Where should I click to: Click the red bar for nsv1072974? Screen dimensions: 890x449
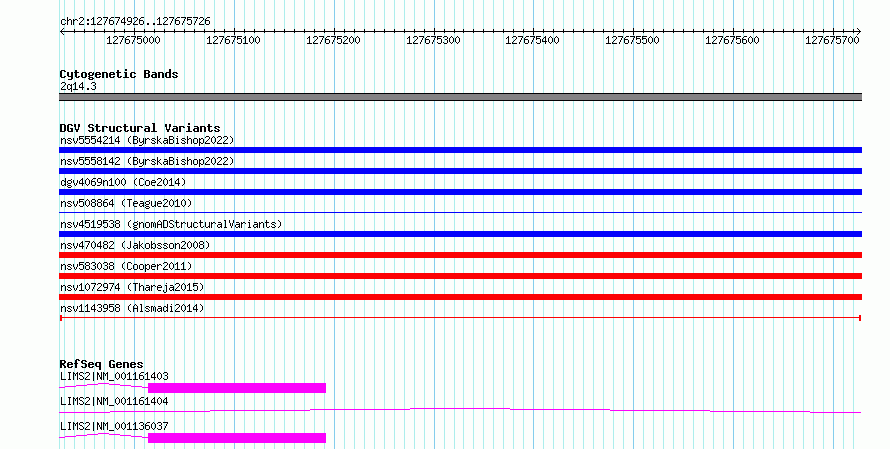pyautogui.click(x=460, y=297)
